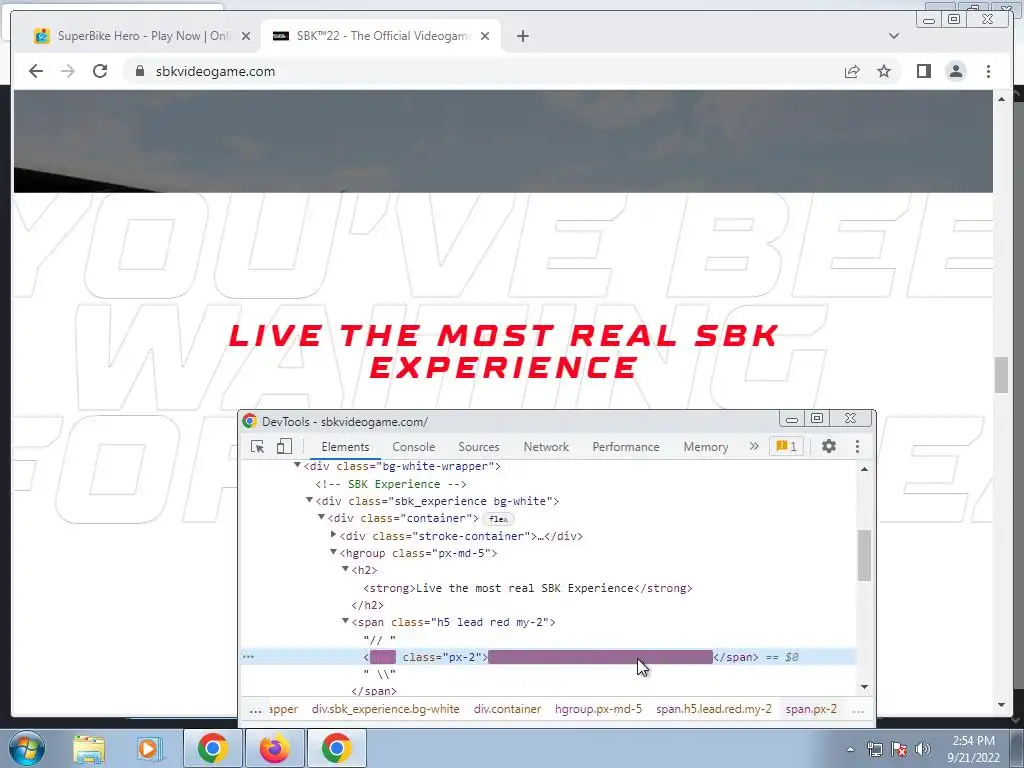Collapse the bg-white-wrapper div node
The height and width of the screenshot is (768, 1024).
click(297, 465)
